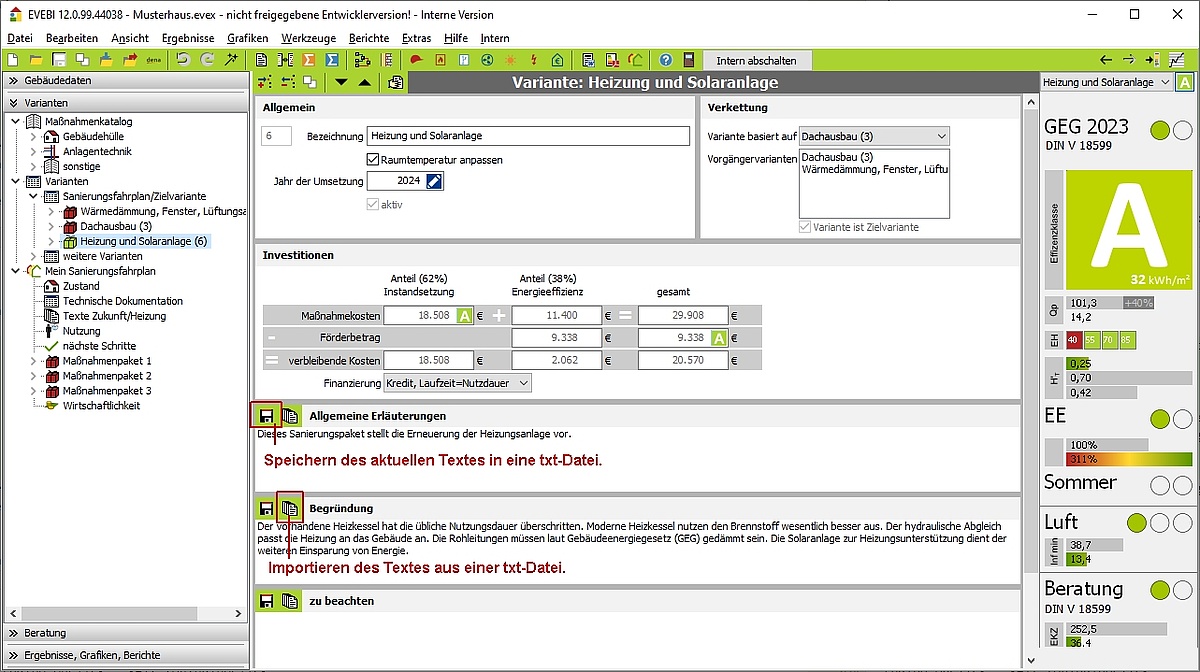Save 'zu beachten' text to file

[266, 601]
